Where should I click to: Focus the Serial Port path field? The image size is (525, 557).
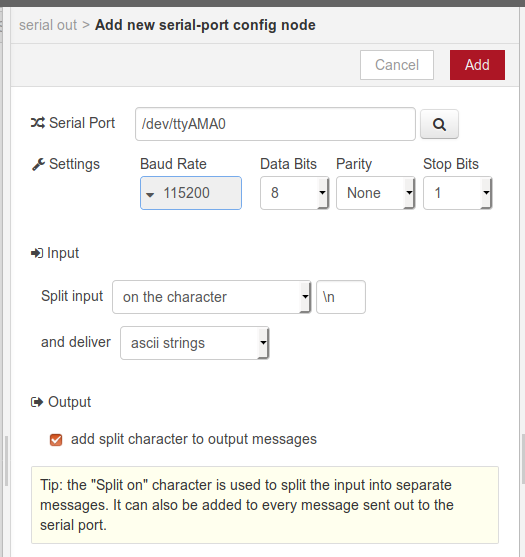click(275, 124)
